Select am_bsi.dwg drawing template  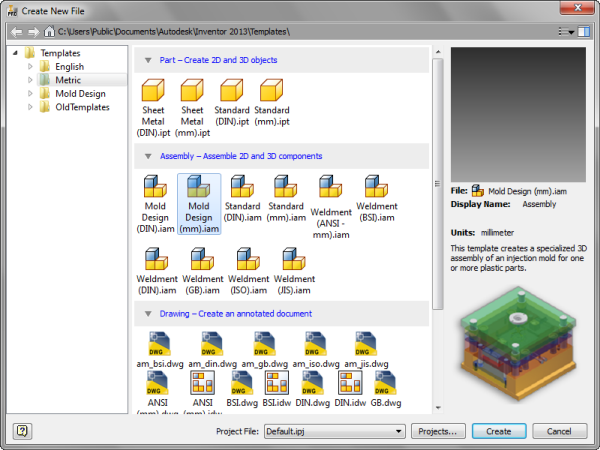coord(160,350)
